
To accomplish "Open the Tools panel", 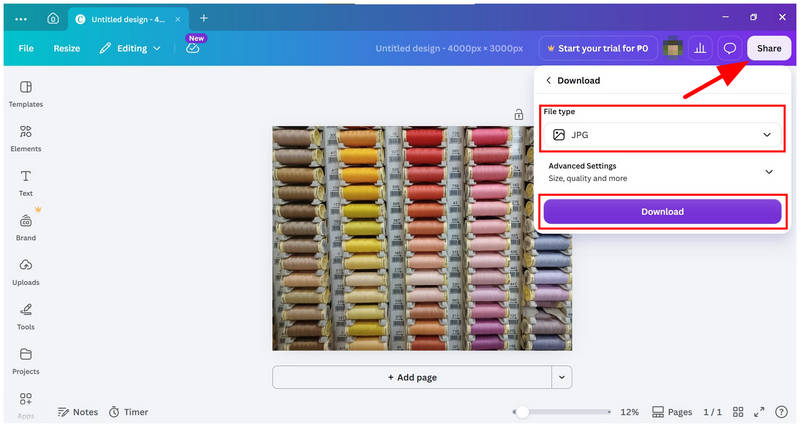I will pos(26,316).
